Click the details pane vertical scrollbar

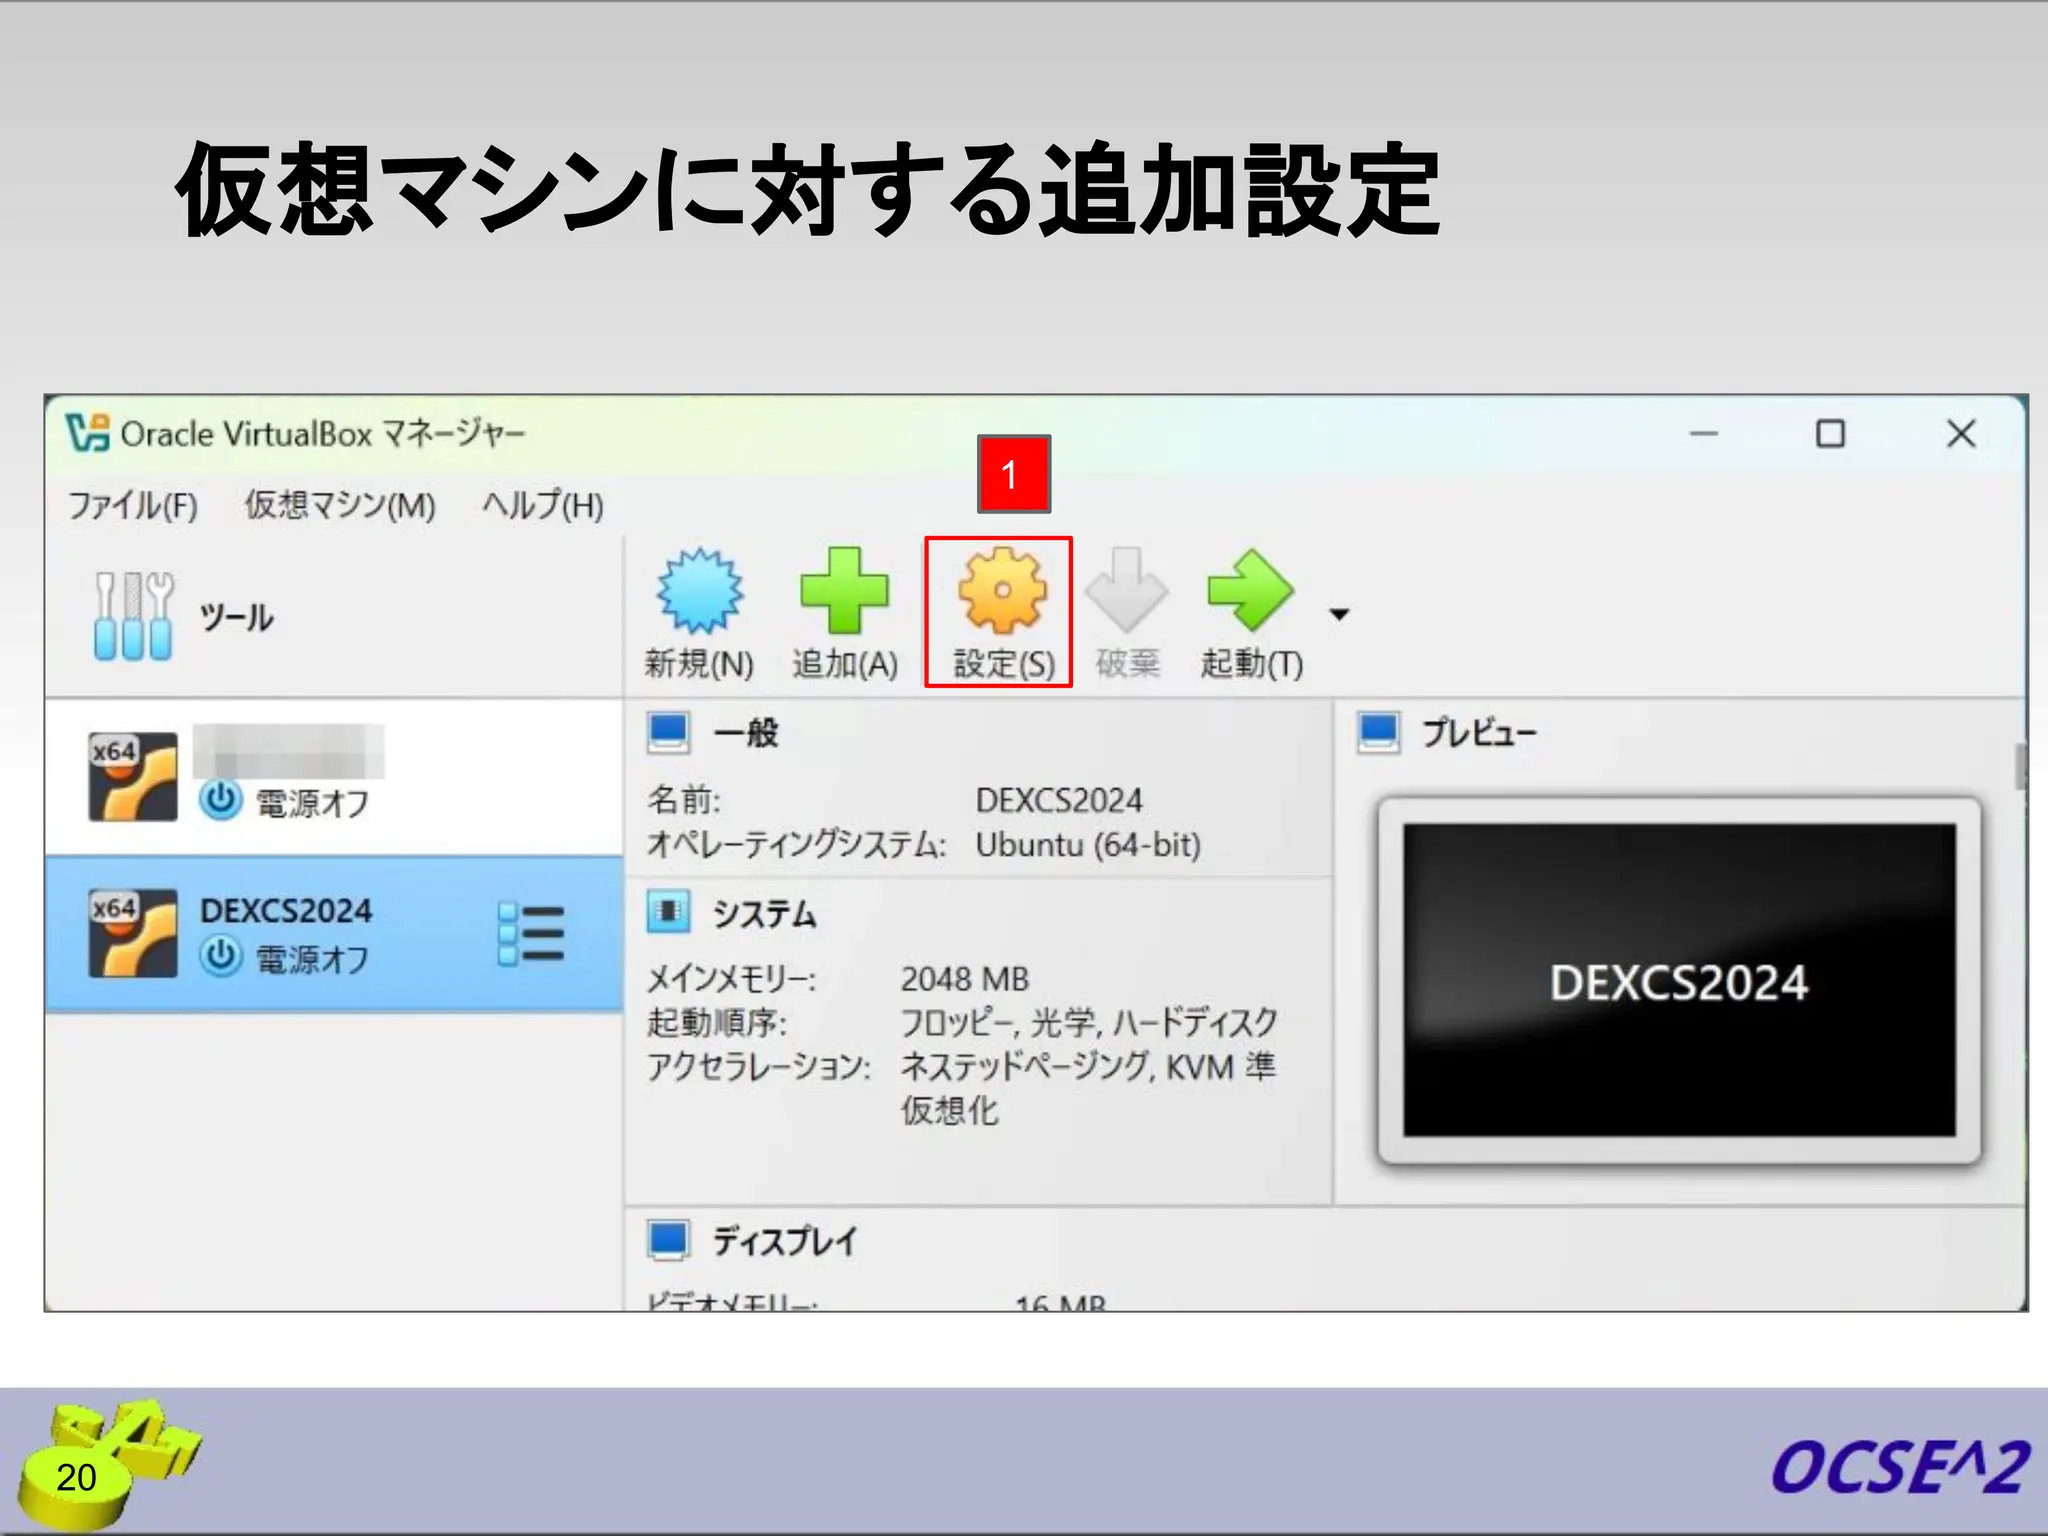pos(2020,766)
